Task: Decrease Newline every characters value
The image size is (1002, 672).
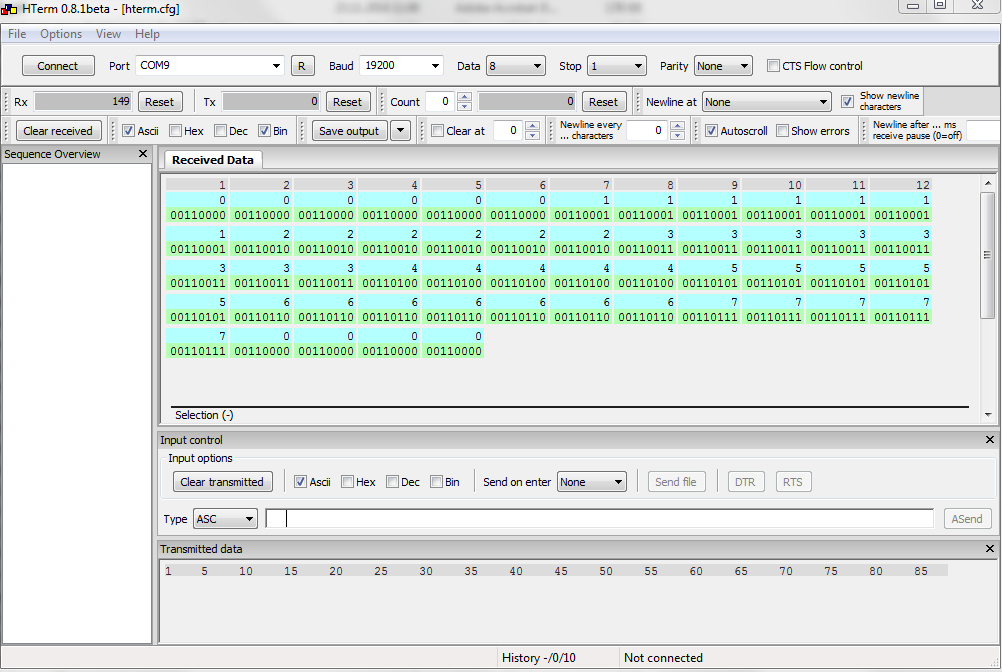Action: point(677,135)
